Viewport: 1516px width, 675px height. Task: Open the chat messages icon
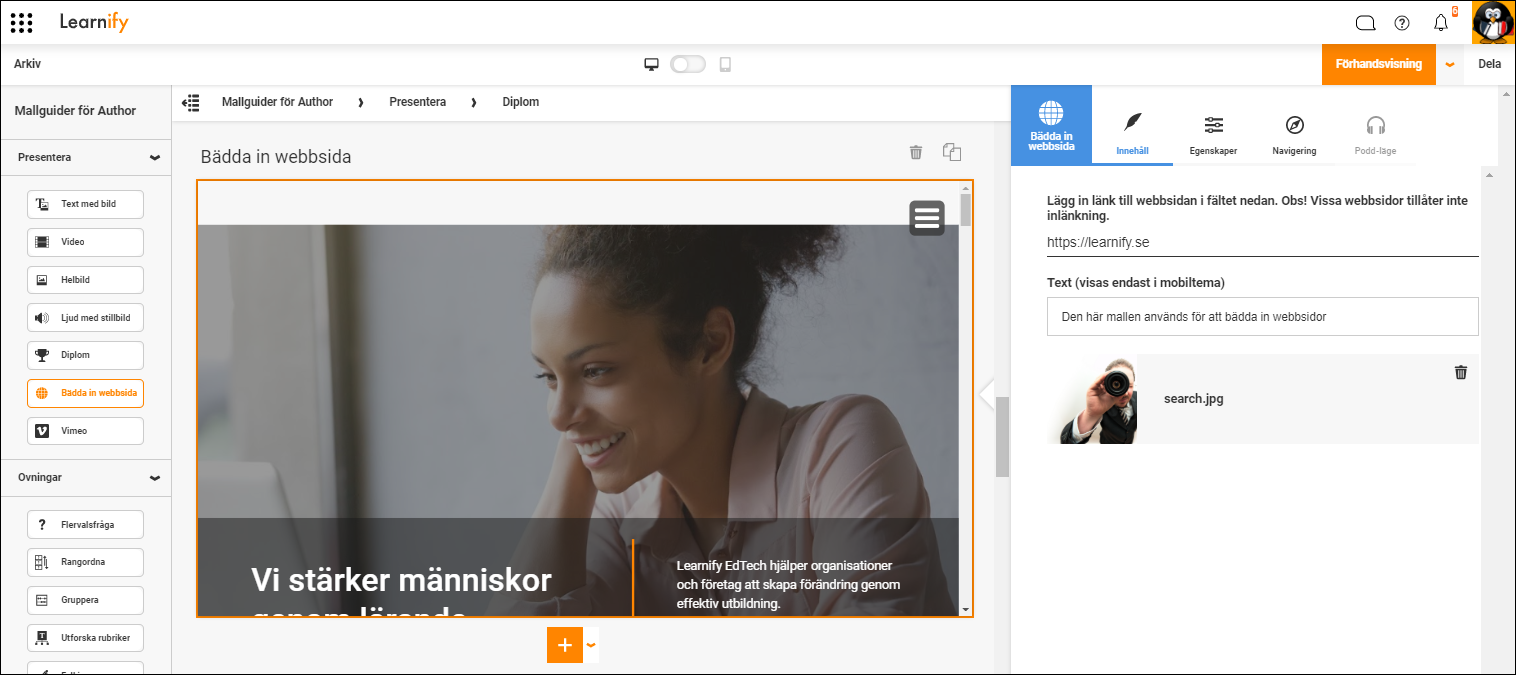1365,23
